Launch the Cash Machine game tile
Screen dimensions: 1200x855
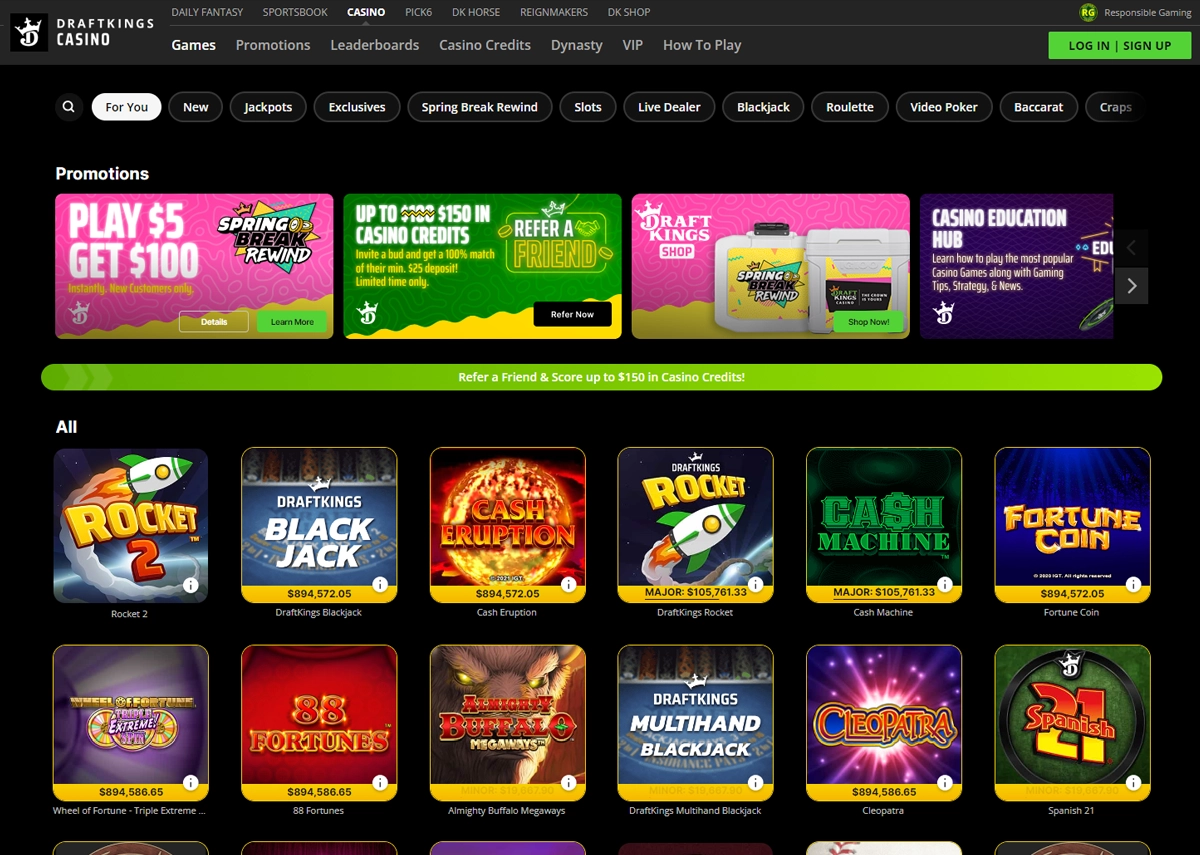tap(884, 525)
